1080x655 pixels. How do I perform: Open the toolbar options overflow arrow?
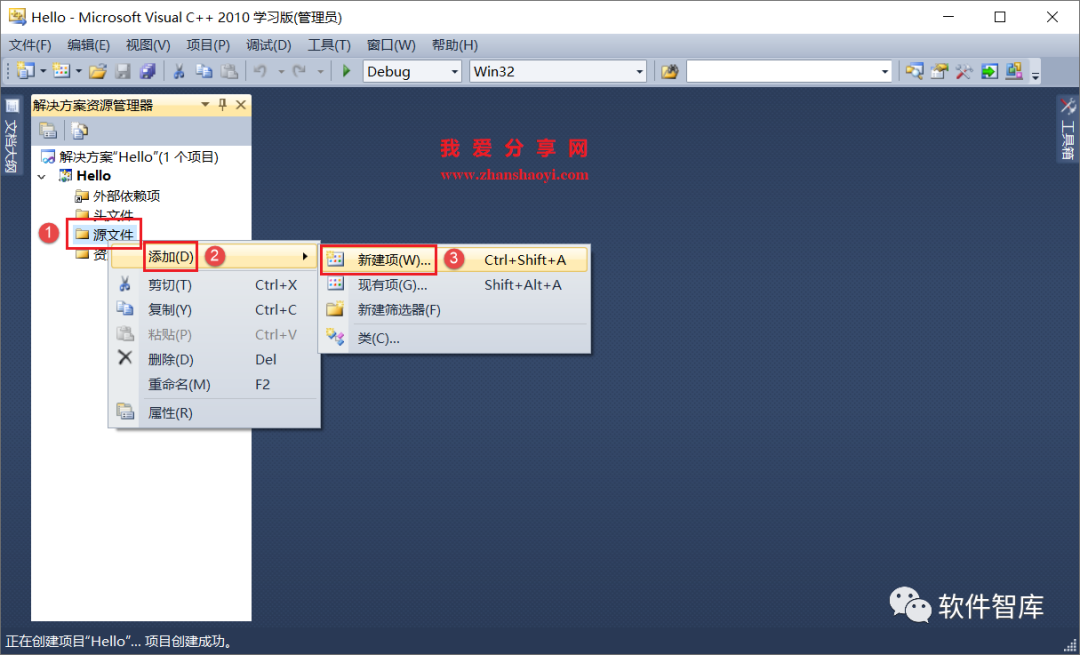pyautogui.click(x=1035, y=75)
